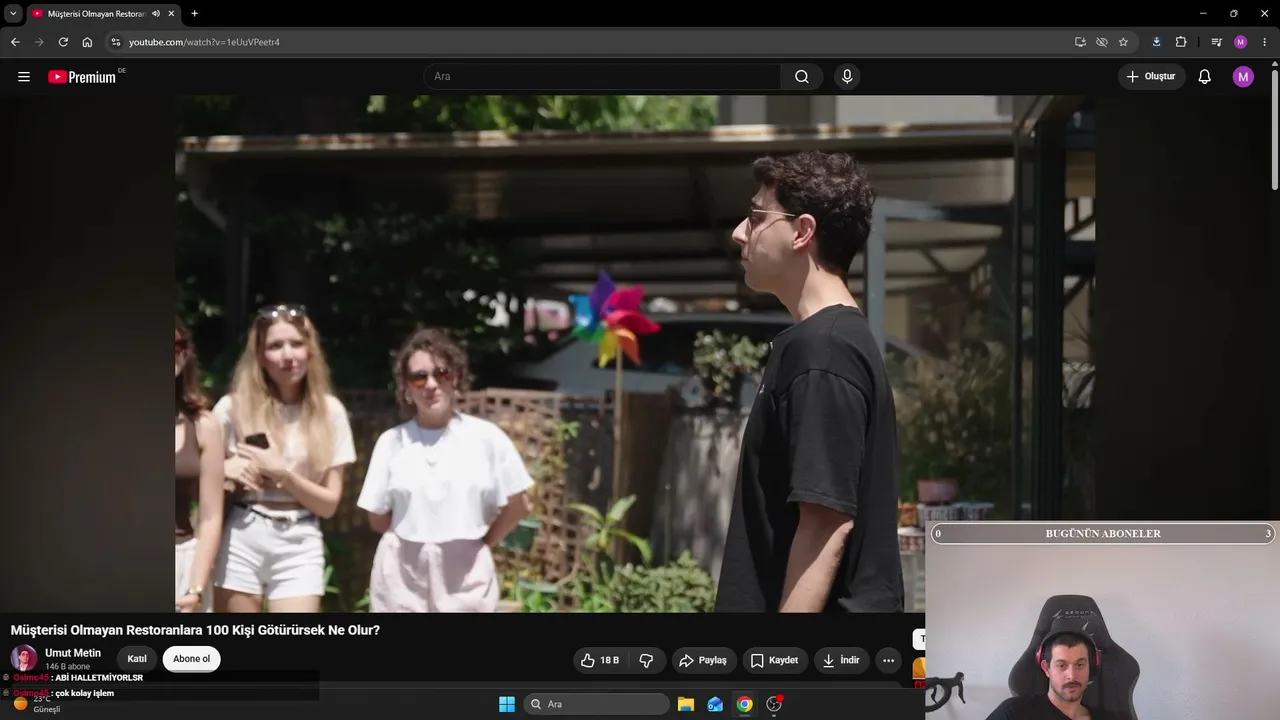Viewport: 1280px width, 720px height.
Task: Go forward in the browser
Action: 39,42
